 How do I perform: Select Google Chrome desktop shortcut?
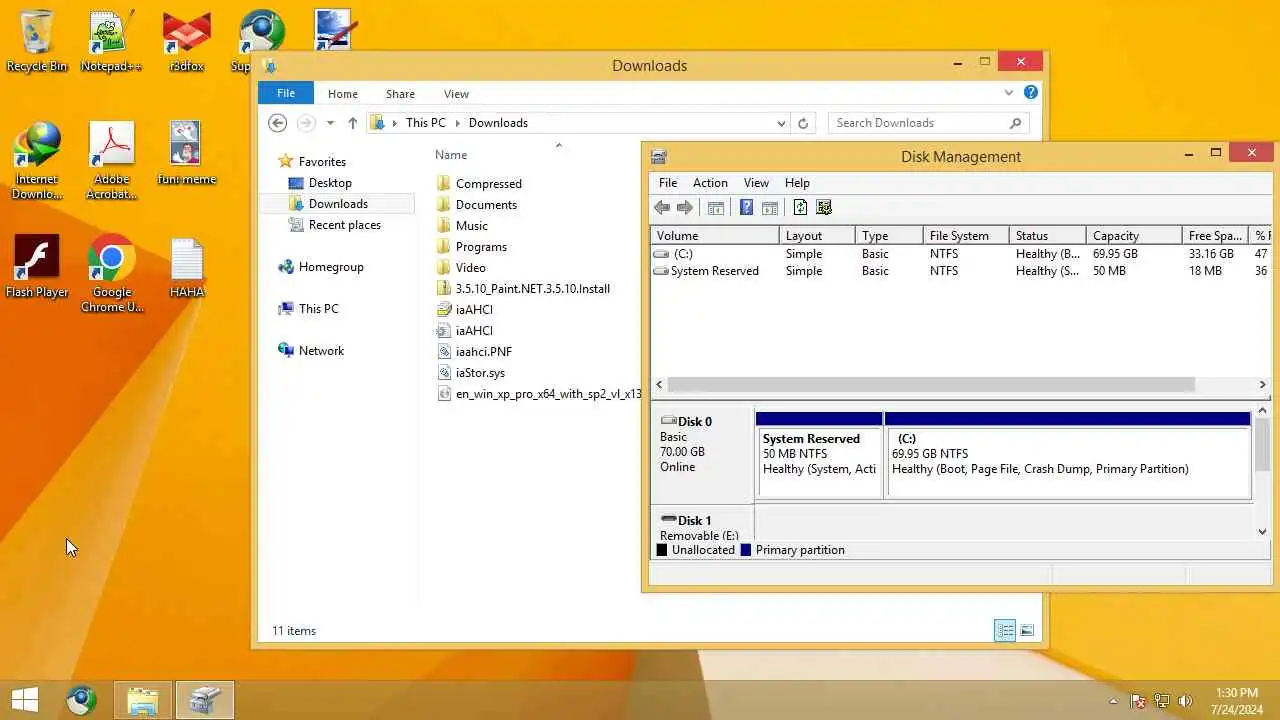112,274
